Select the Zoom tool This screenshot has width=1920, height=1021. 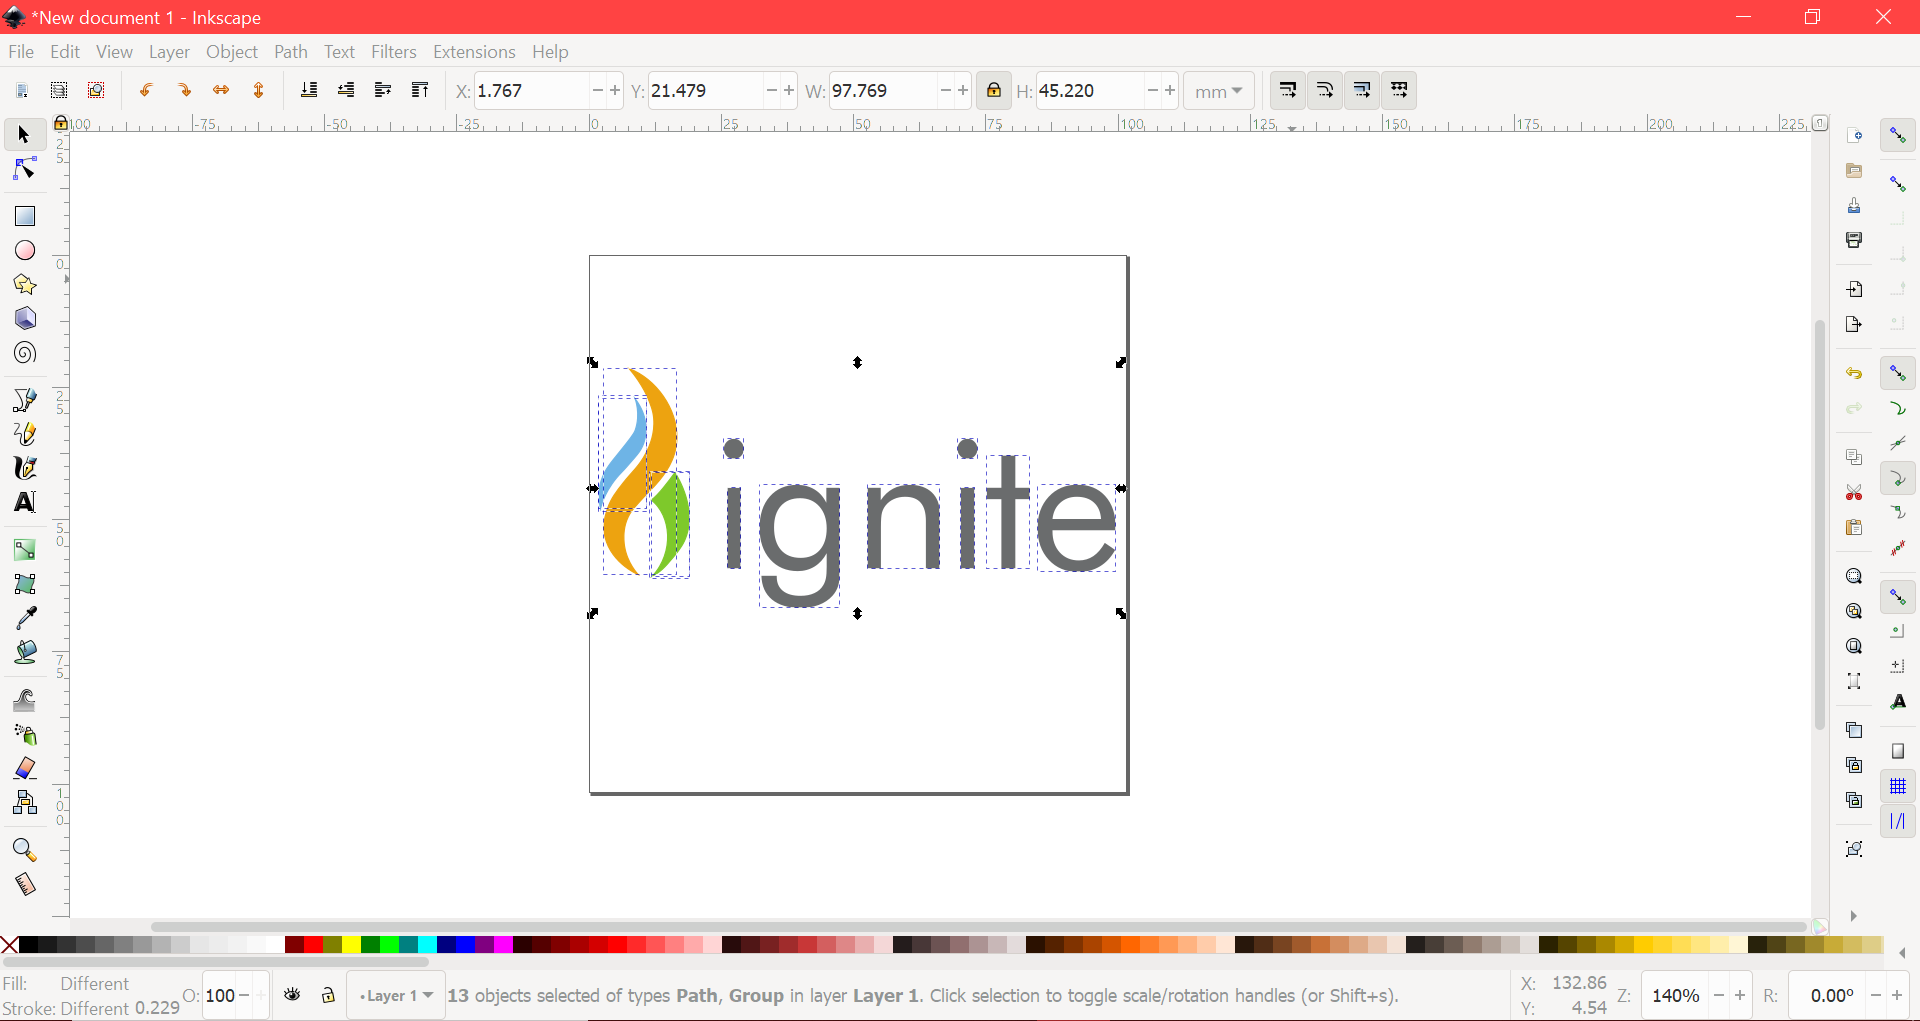(x=25, y=850)
